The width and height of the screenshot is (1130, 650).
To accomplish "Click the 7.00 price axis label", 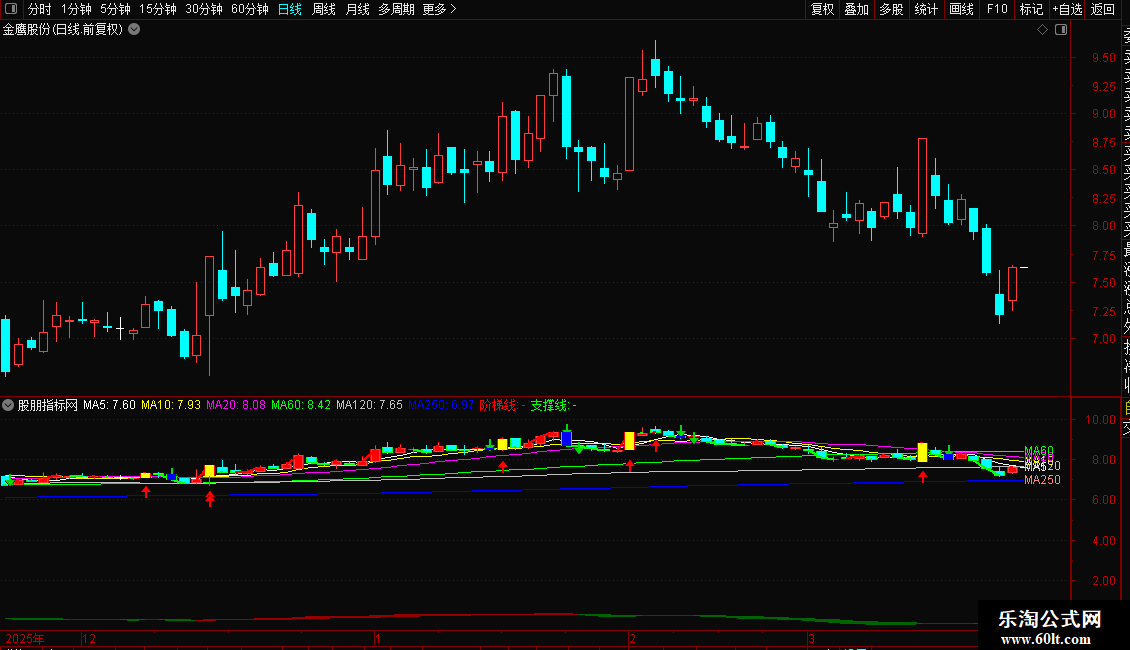I will click(x=1103, y=339).
